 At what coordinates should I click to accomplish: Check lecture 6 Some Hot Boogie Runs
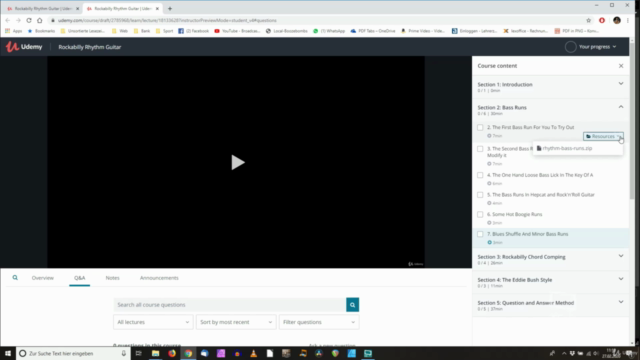tap(480, 214)
